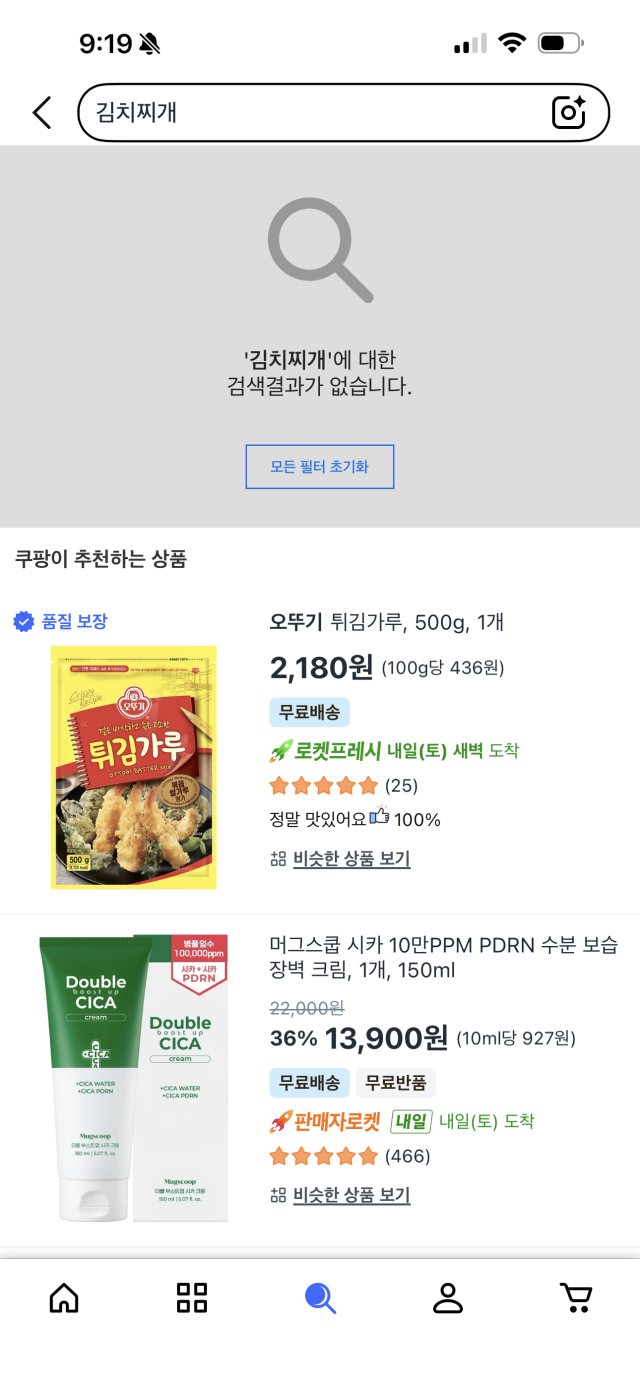Select the Search icon in bottom navigation
The height and width of the screenshot is (1387, 640).
pos(320,1297)
